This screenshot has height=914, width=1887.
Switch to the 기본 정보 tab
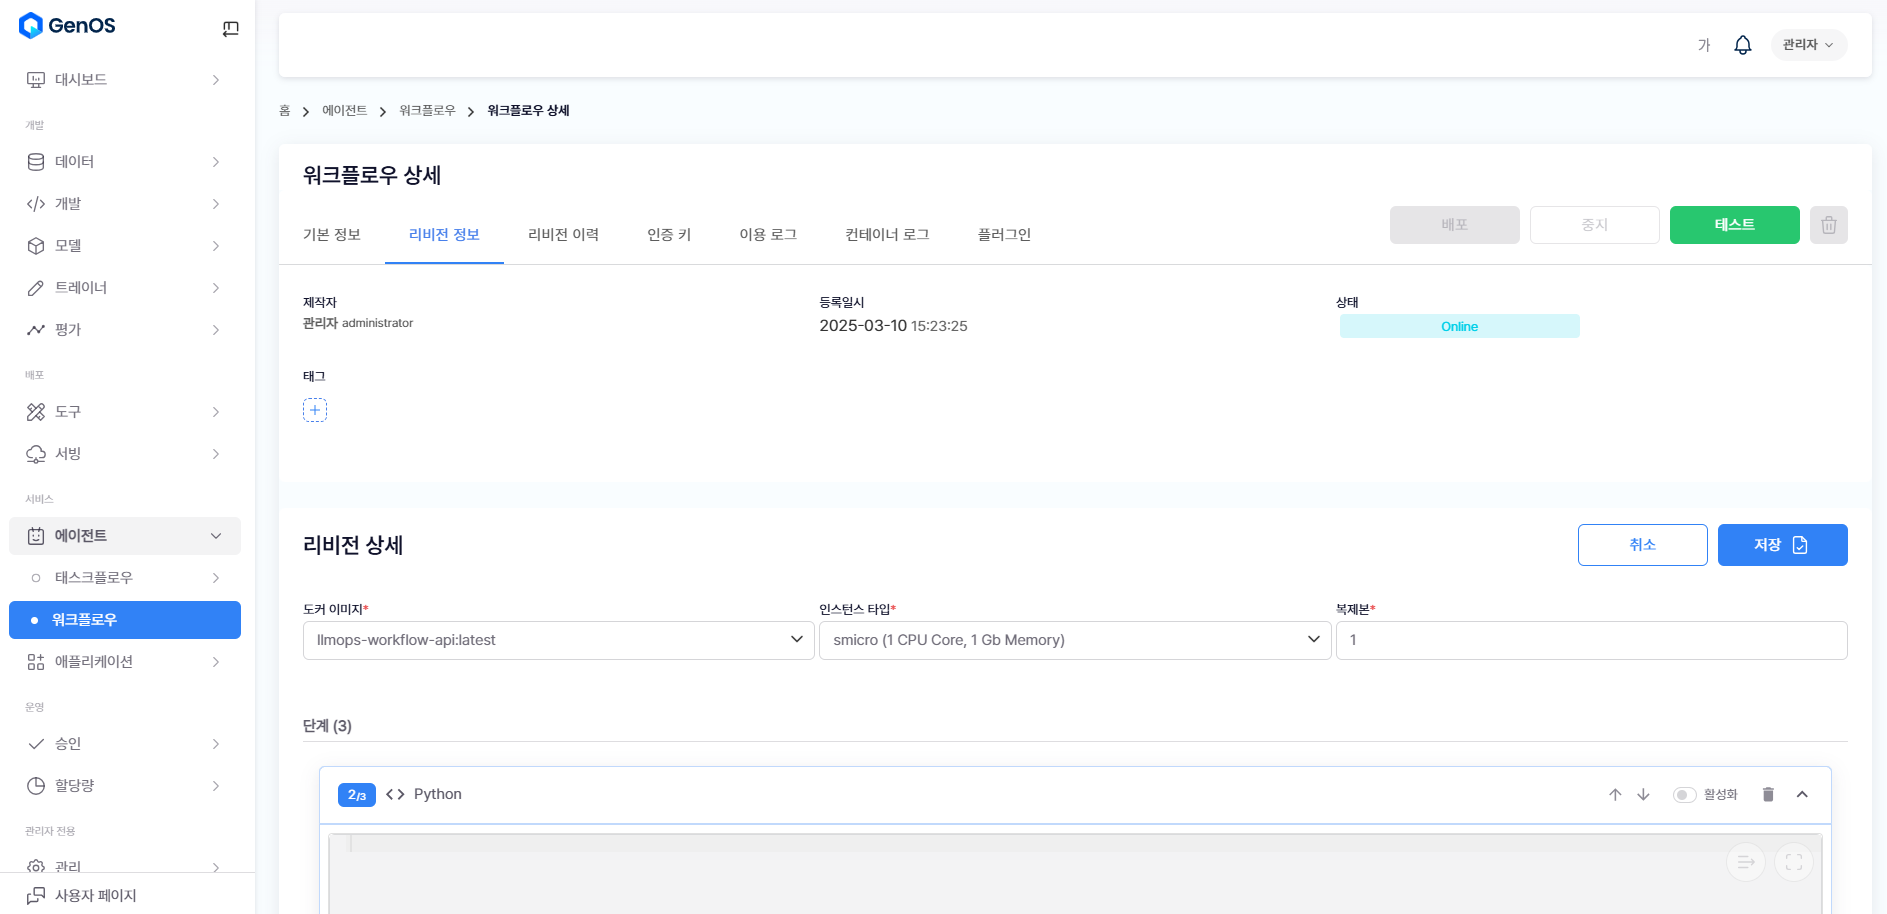click(x=332, y=235)
